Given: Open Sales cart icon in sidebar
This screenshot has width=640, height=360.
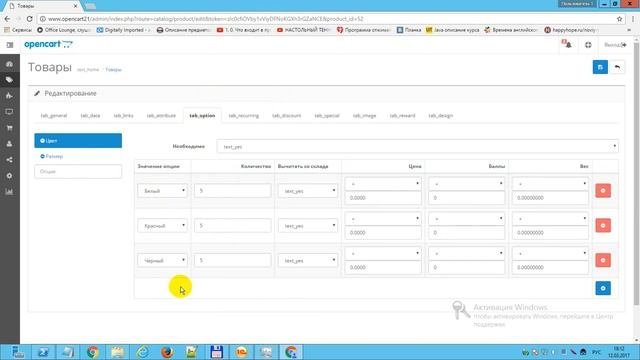Looking at the screenshot, I should (x=9, y=128).
